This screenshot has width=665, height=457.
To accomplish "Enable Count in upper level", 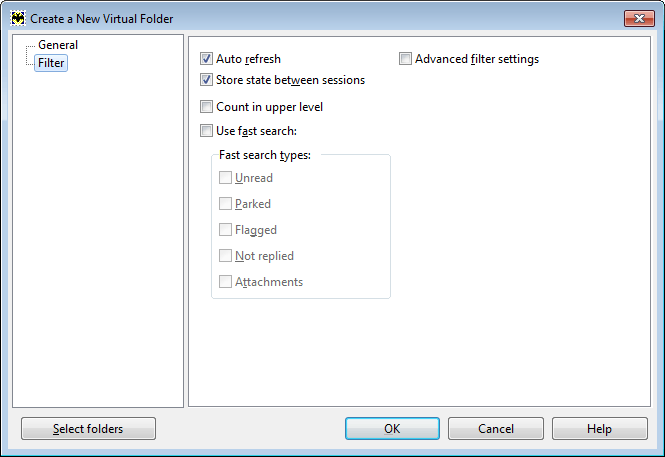I will point(207,106).
